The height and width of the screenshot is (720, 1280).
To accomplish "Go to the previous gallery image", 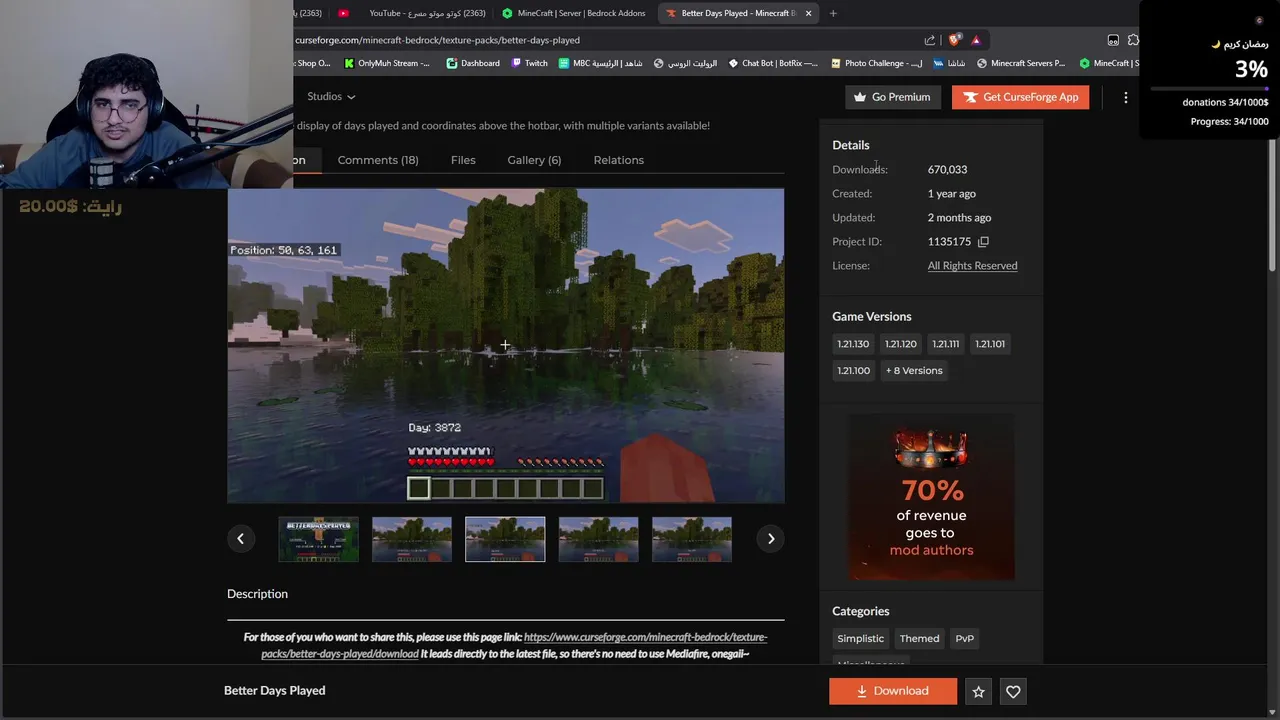I will pos(240,538).
